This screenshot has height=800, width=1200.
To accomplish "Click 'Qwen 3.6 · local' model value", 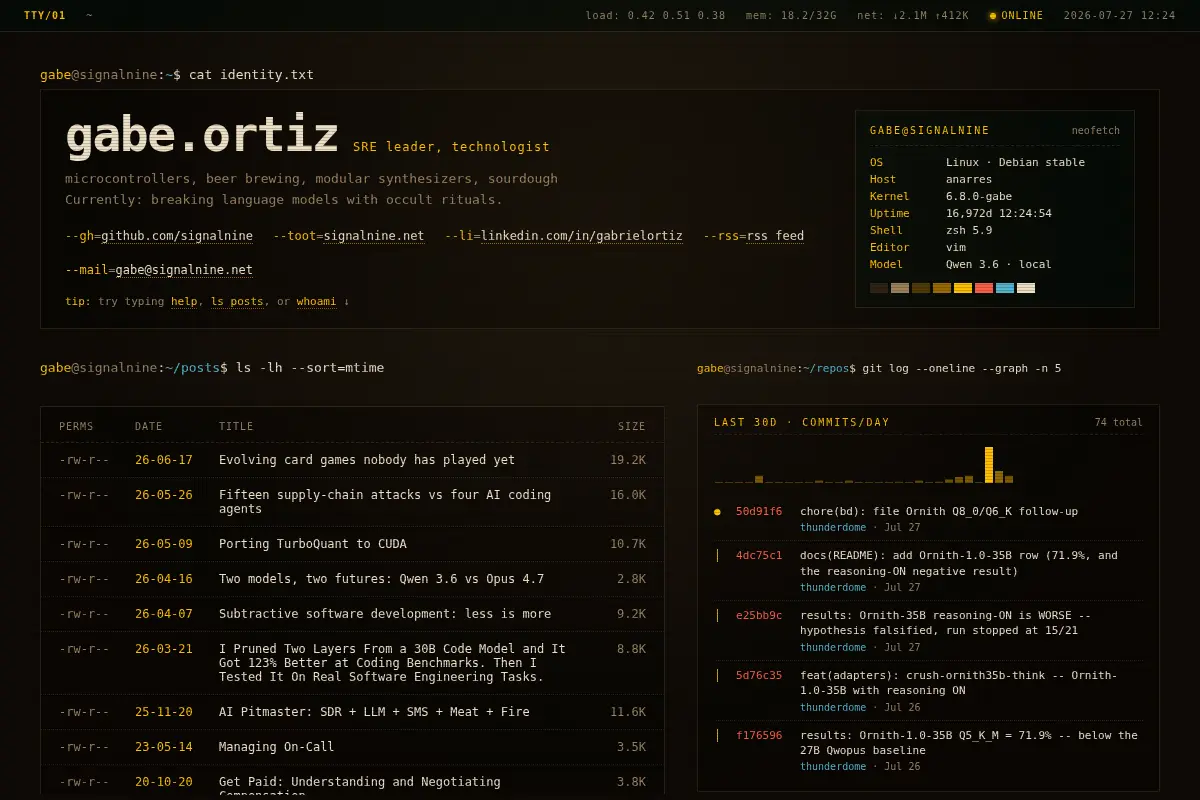I will [x=999, y=265].
